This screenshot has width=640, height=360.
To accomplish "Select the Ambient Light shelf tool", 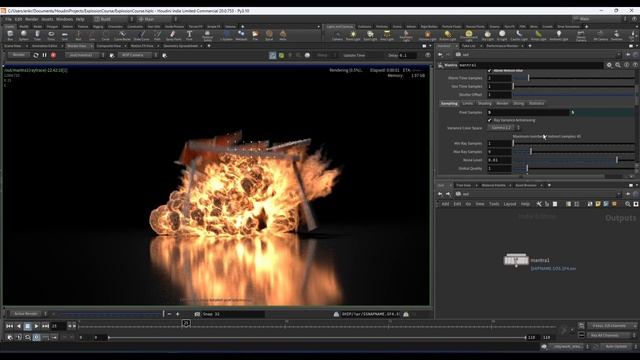I will pos(559,36).
